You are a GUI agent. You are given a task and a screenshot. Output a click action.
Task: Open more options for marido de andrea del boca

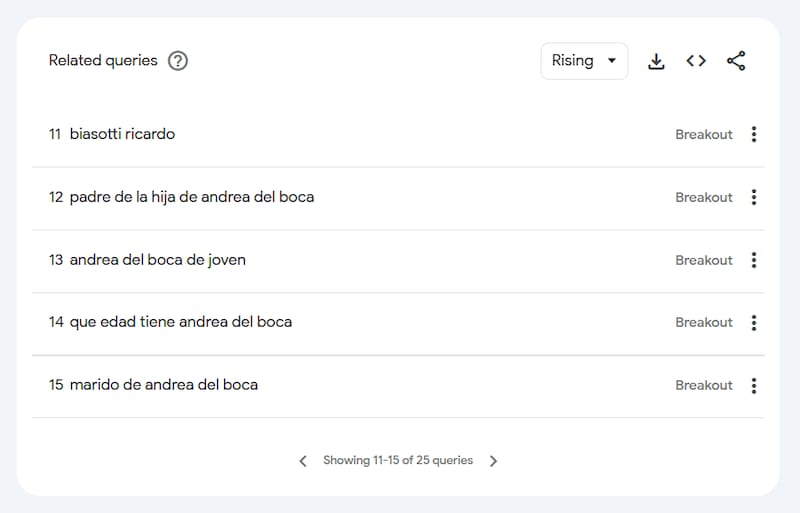pos(754,385)
